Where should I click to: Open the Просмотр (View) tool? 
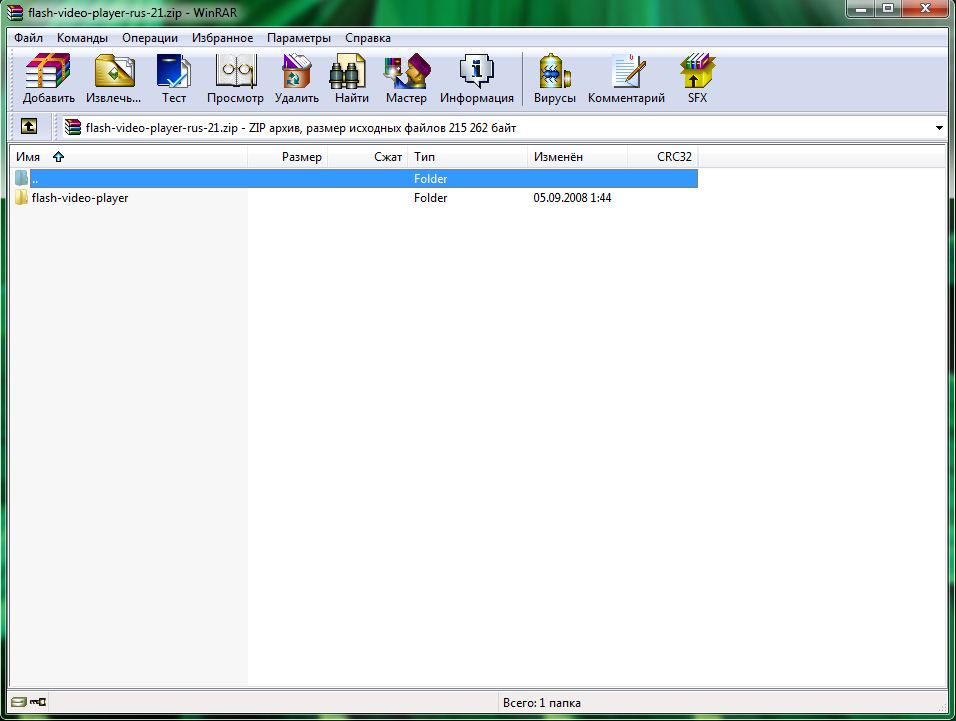235,79
